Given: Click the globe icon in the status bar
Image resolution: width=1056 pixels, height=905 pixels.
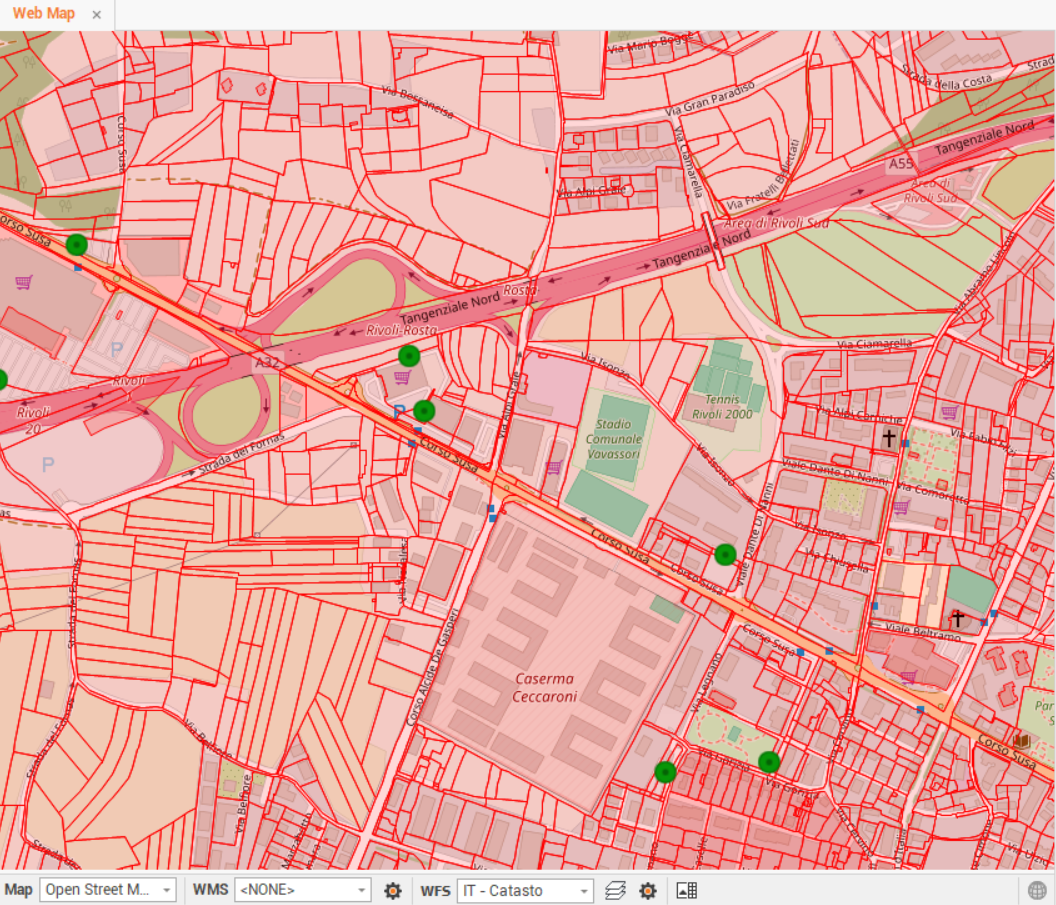Looking at the screenshot, I should (x=1037, y=889).
